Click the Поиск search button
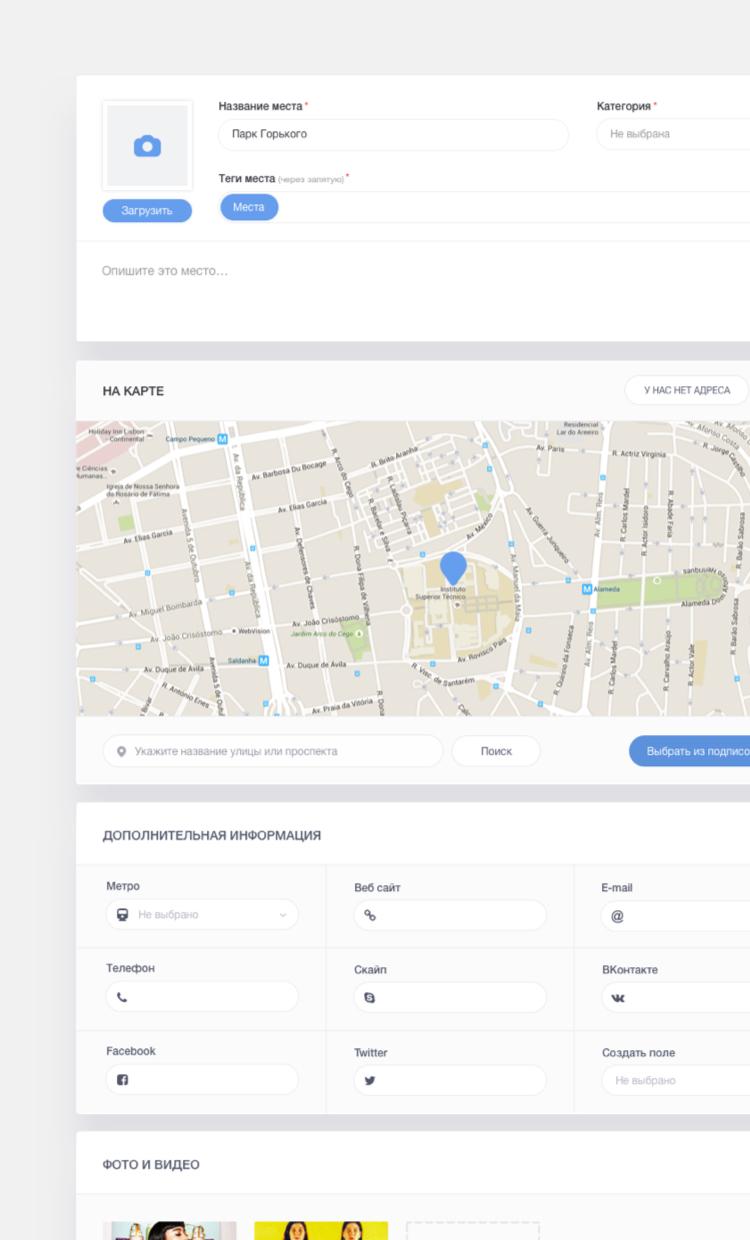The height and width of the screenshot is (1240, 750). tap(496, 751)
